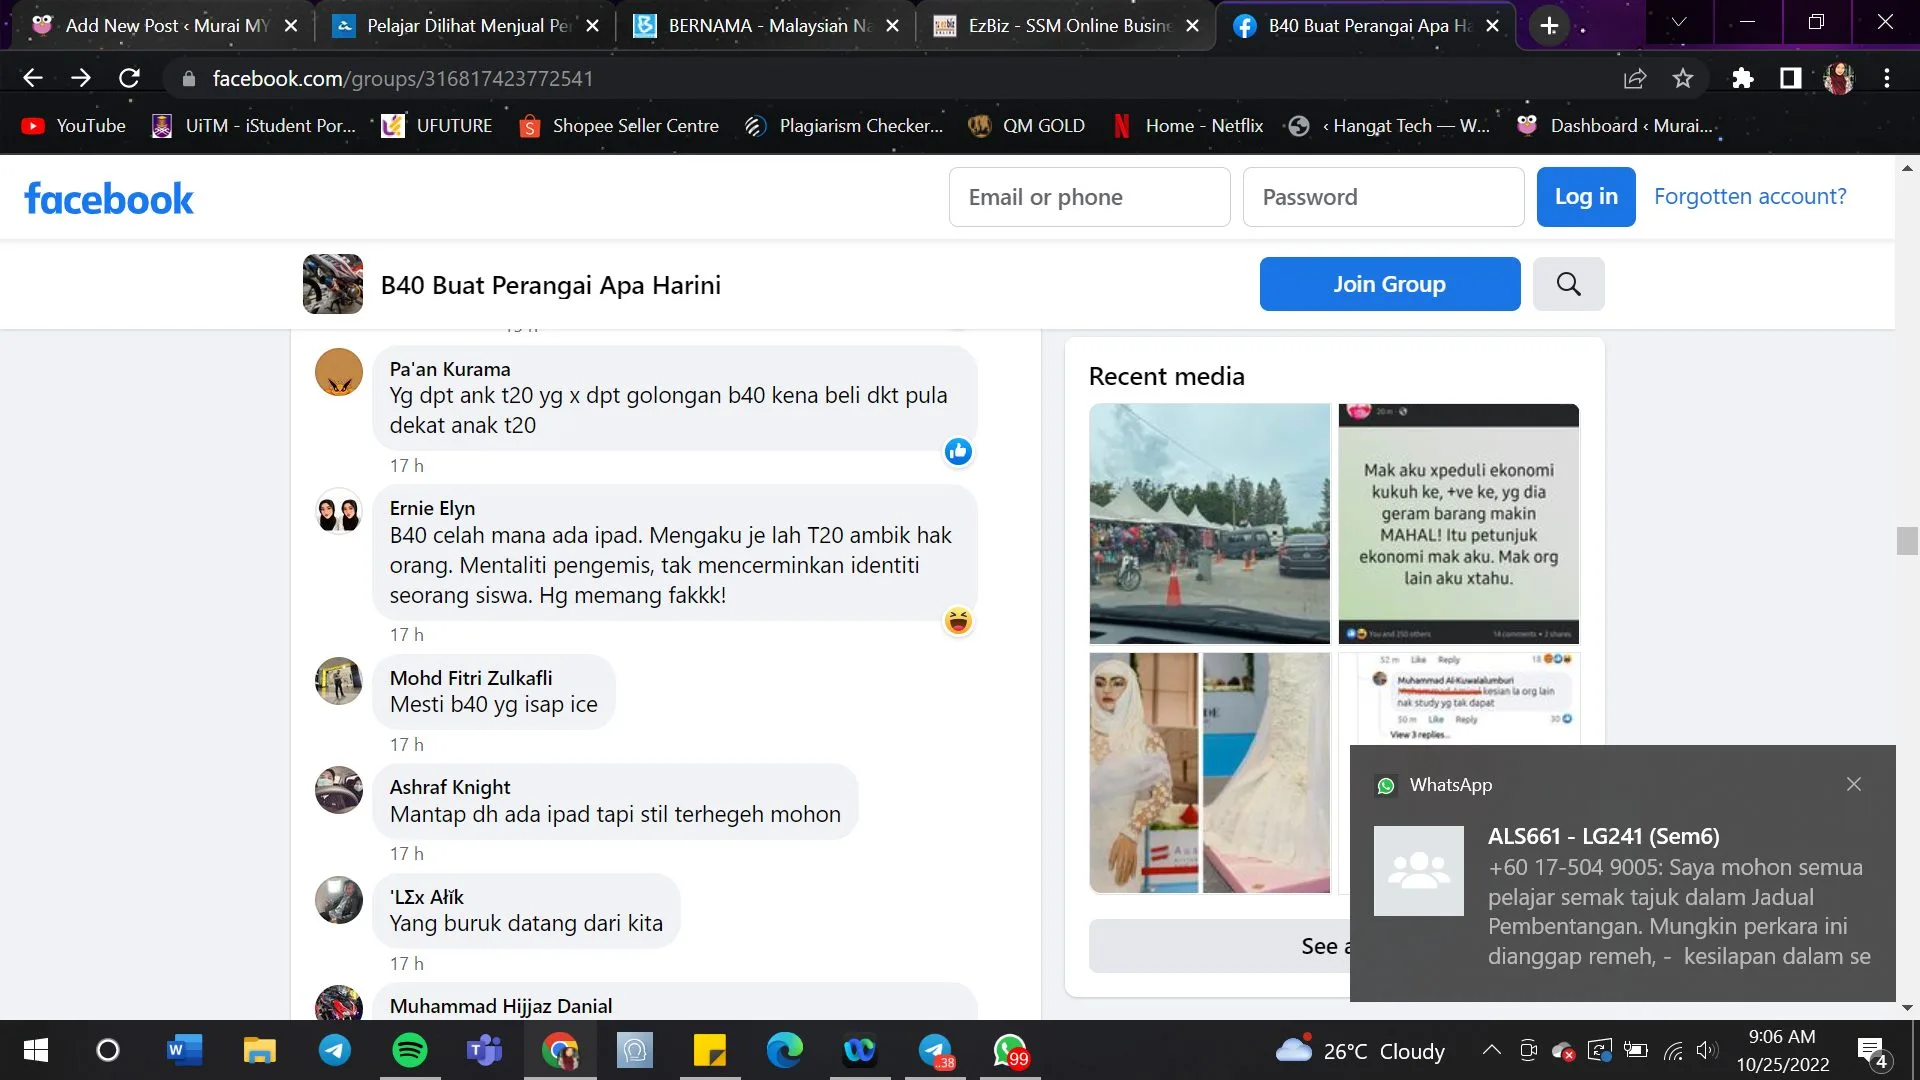Open the tent market photo thumbnail
The image size is (1920, 1080).
click(x=1209, y=523)
